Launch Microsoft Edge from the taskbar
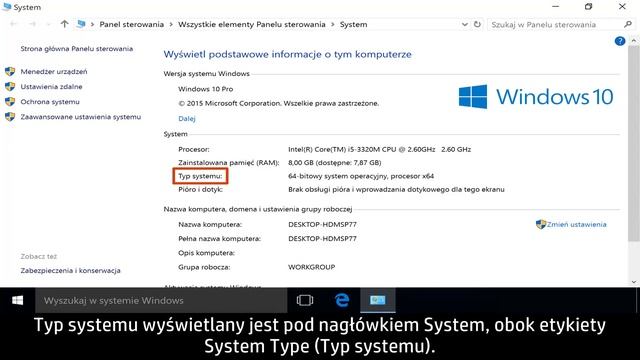Screen dimensions: 640x360 click(x=342, y=300)
